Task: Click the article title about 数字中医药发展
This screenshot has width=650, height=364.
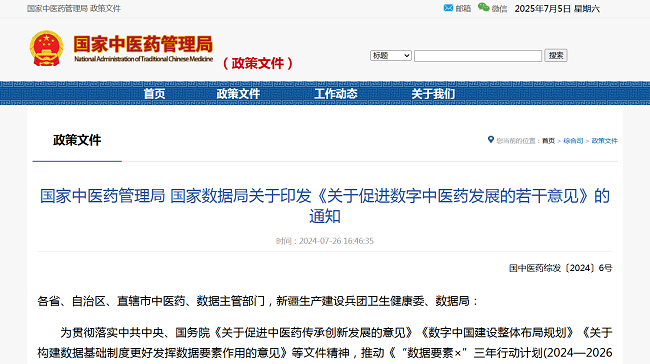Action: 325,206
